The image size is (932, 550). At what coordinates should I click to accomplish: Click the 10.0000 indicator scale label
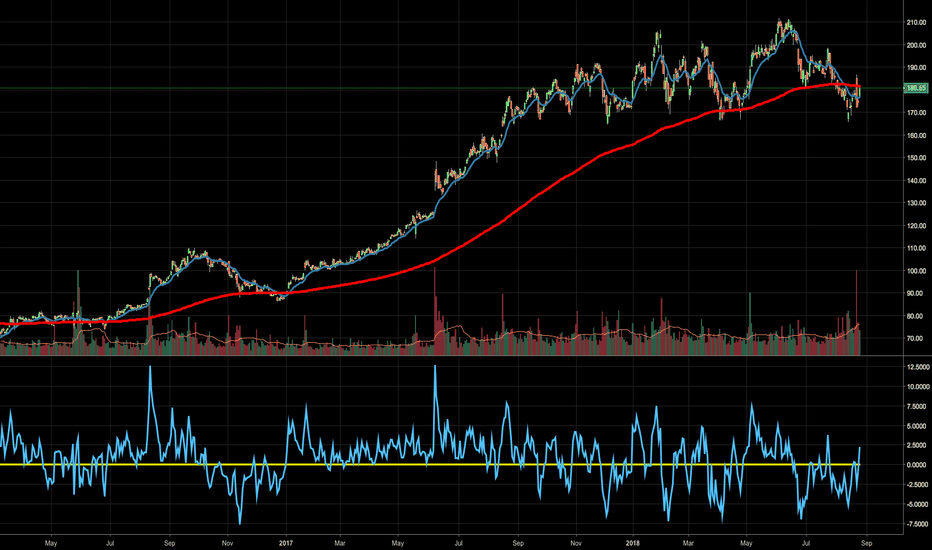(x=916, y=387)
